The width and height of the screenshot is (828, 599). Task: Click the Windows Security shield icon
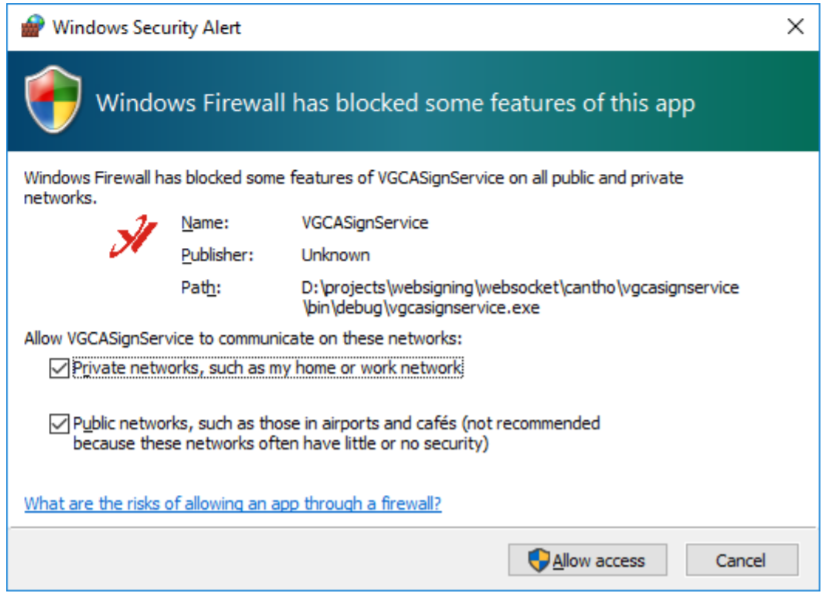click(53, 99)
